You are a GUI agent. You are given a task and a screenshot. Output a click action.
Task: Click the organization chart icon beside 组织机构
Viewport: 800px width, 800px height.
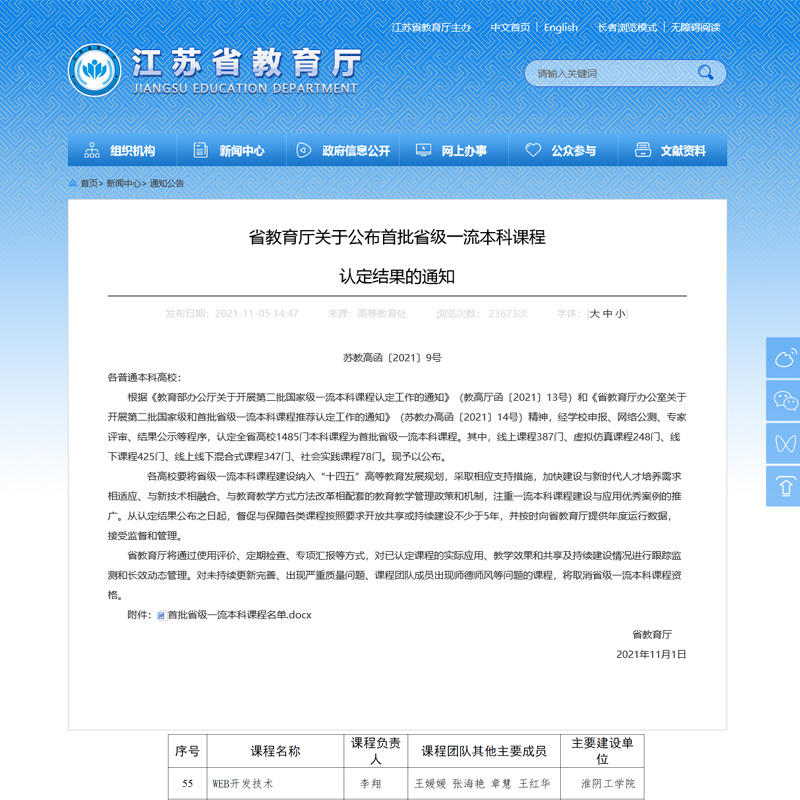pos(92,150)
